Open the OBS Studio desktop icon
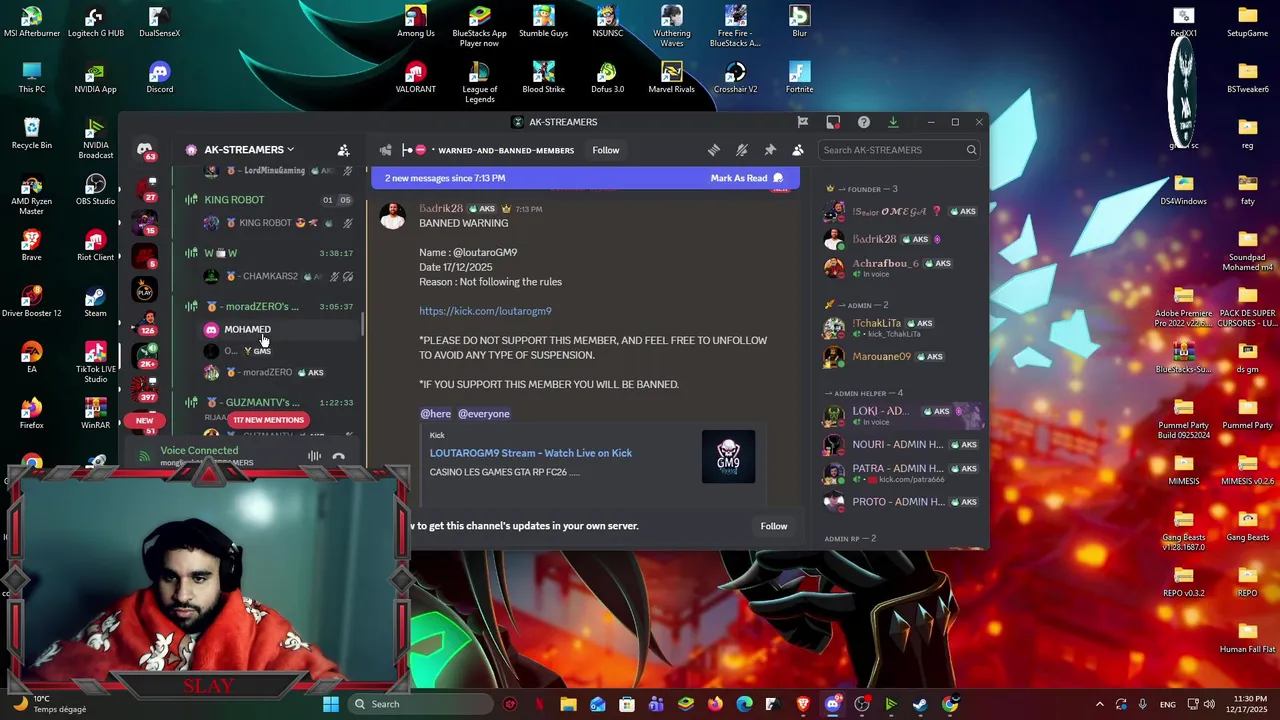Screen dimensions: 1280x720 (95, 190)
